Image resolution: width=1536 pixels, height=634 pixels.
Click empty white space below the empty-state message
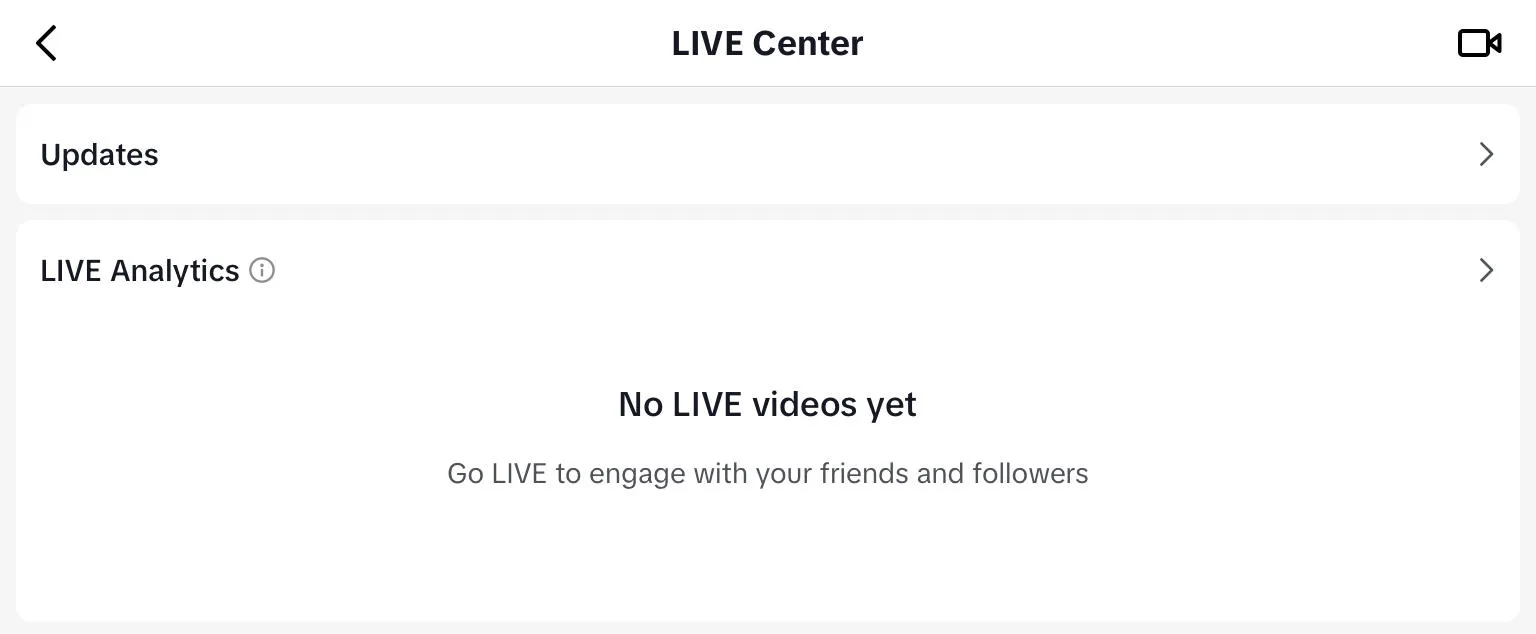pos(768,560)
